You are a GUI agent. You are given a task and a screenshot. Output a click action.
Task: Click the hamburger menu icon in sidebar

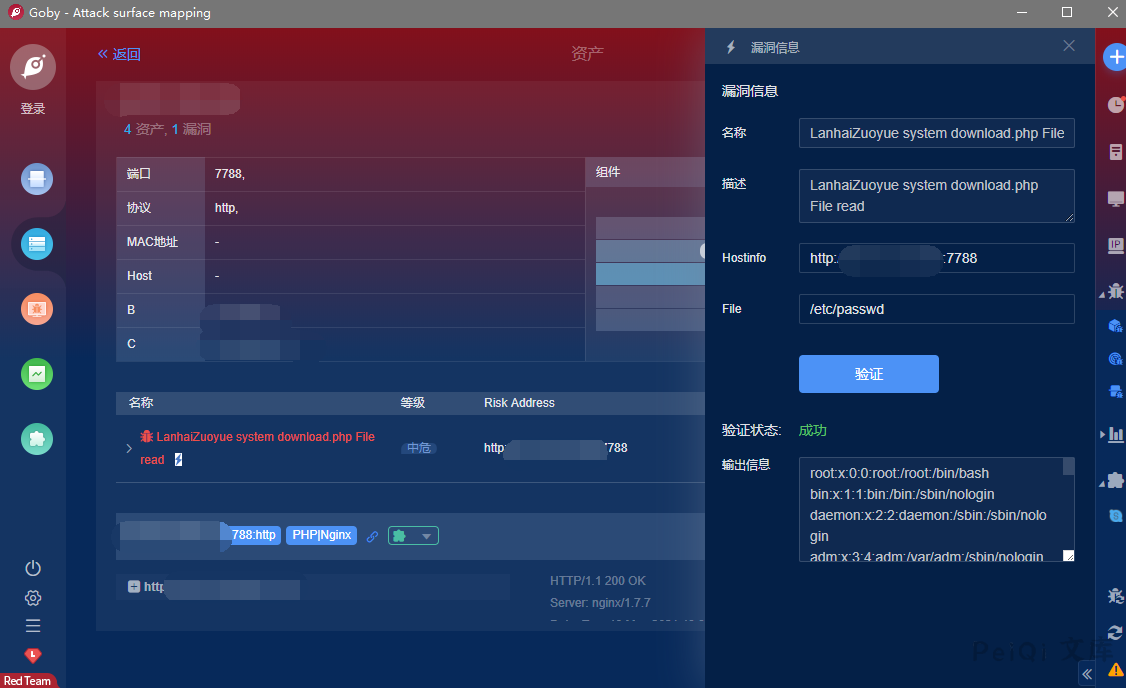[33, 626]
